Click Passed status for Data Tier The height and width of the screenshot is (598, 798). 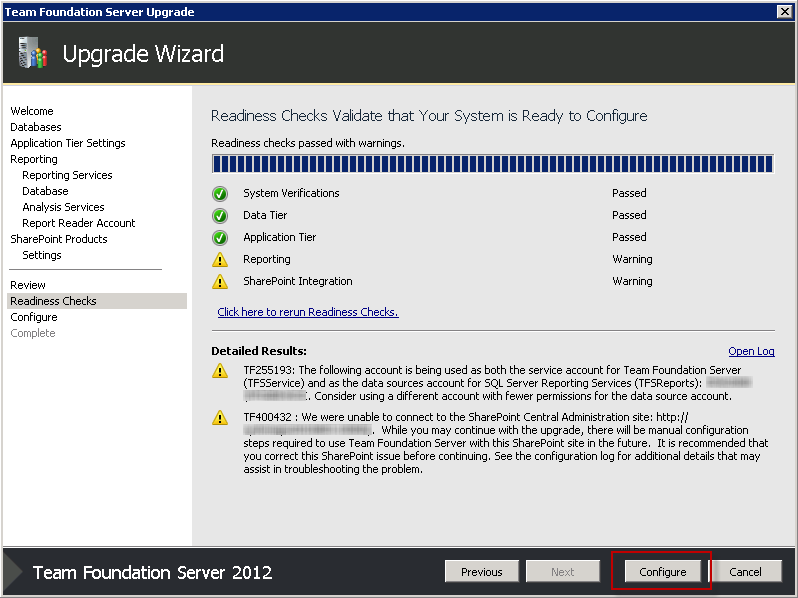[x=629, y=215]
